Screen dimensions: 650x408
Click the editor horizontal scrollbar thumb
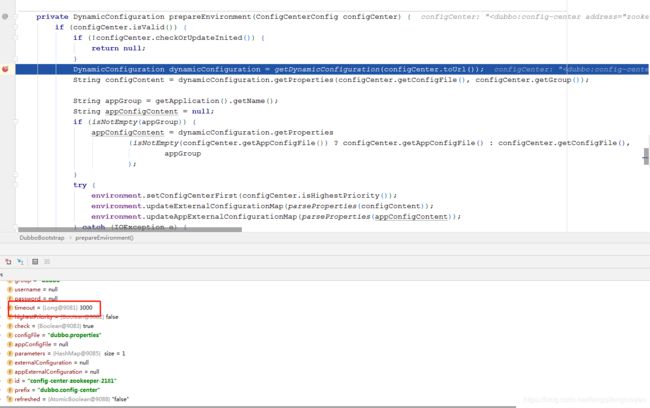coord(130,229)
